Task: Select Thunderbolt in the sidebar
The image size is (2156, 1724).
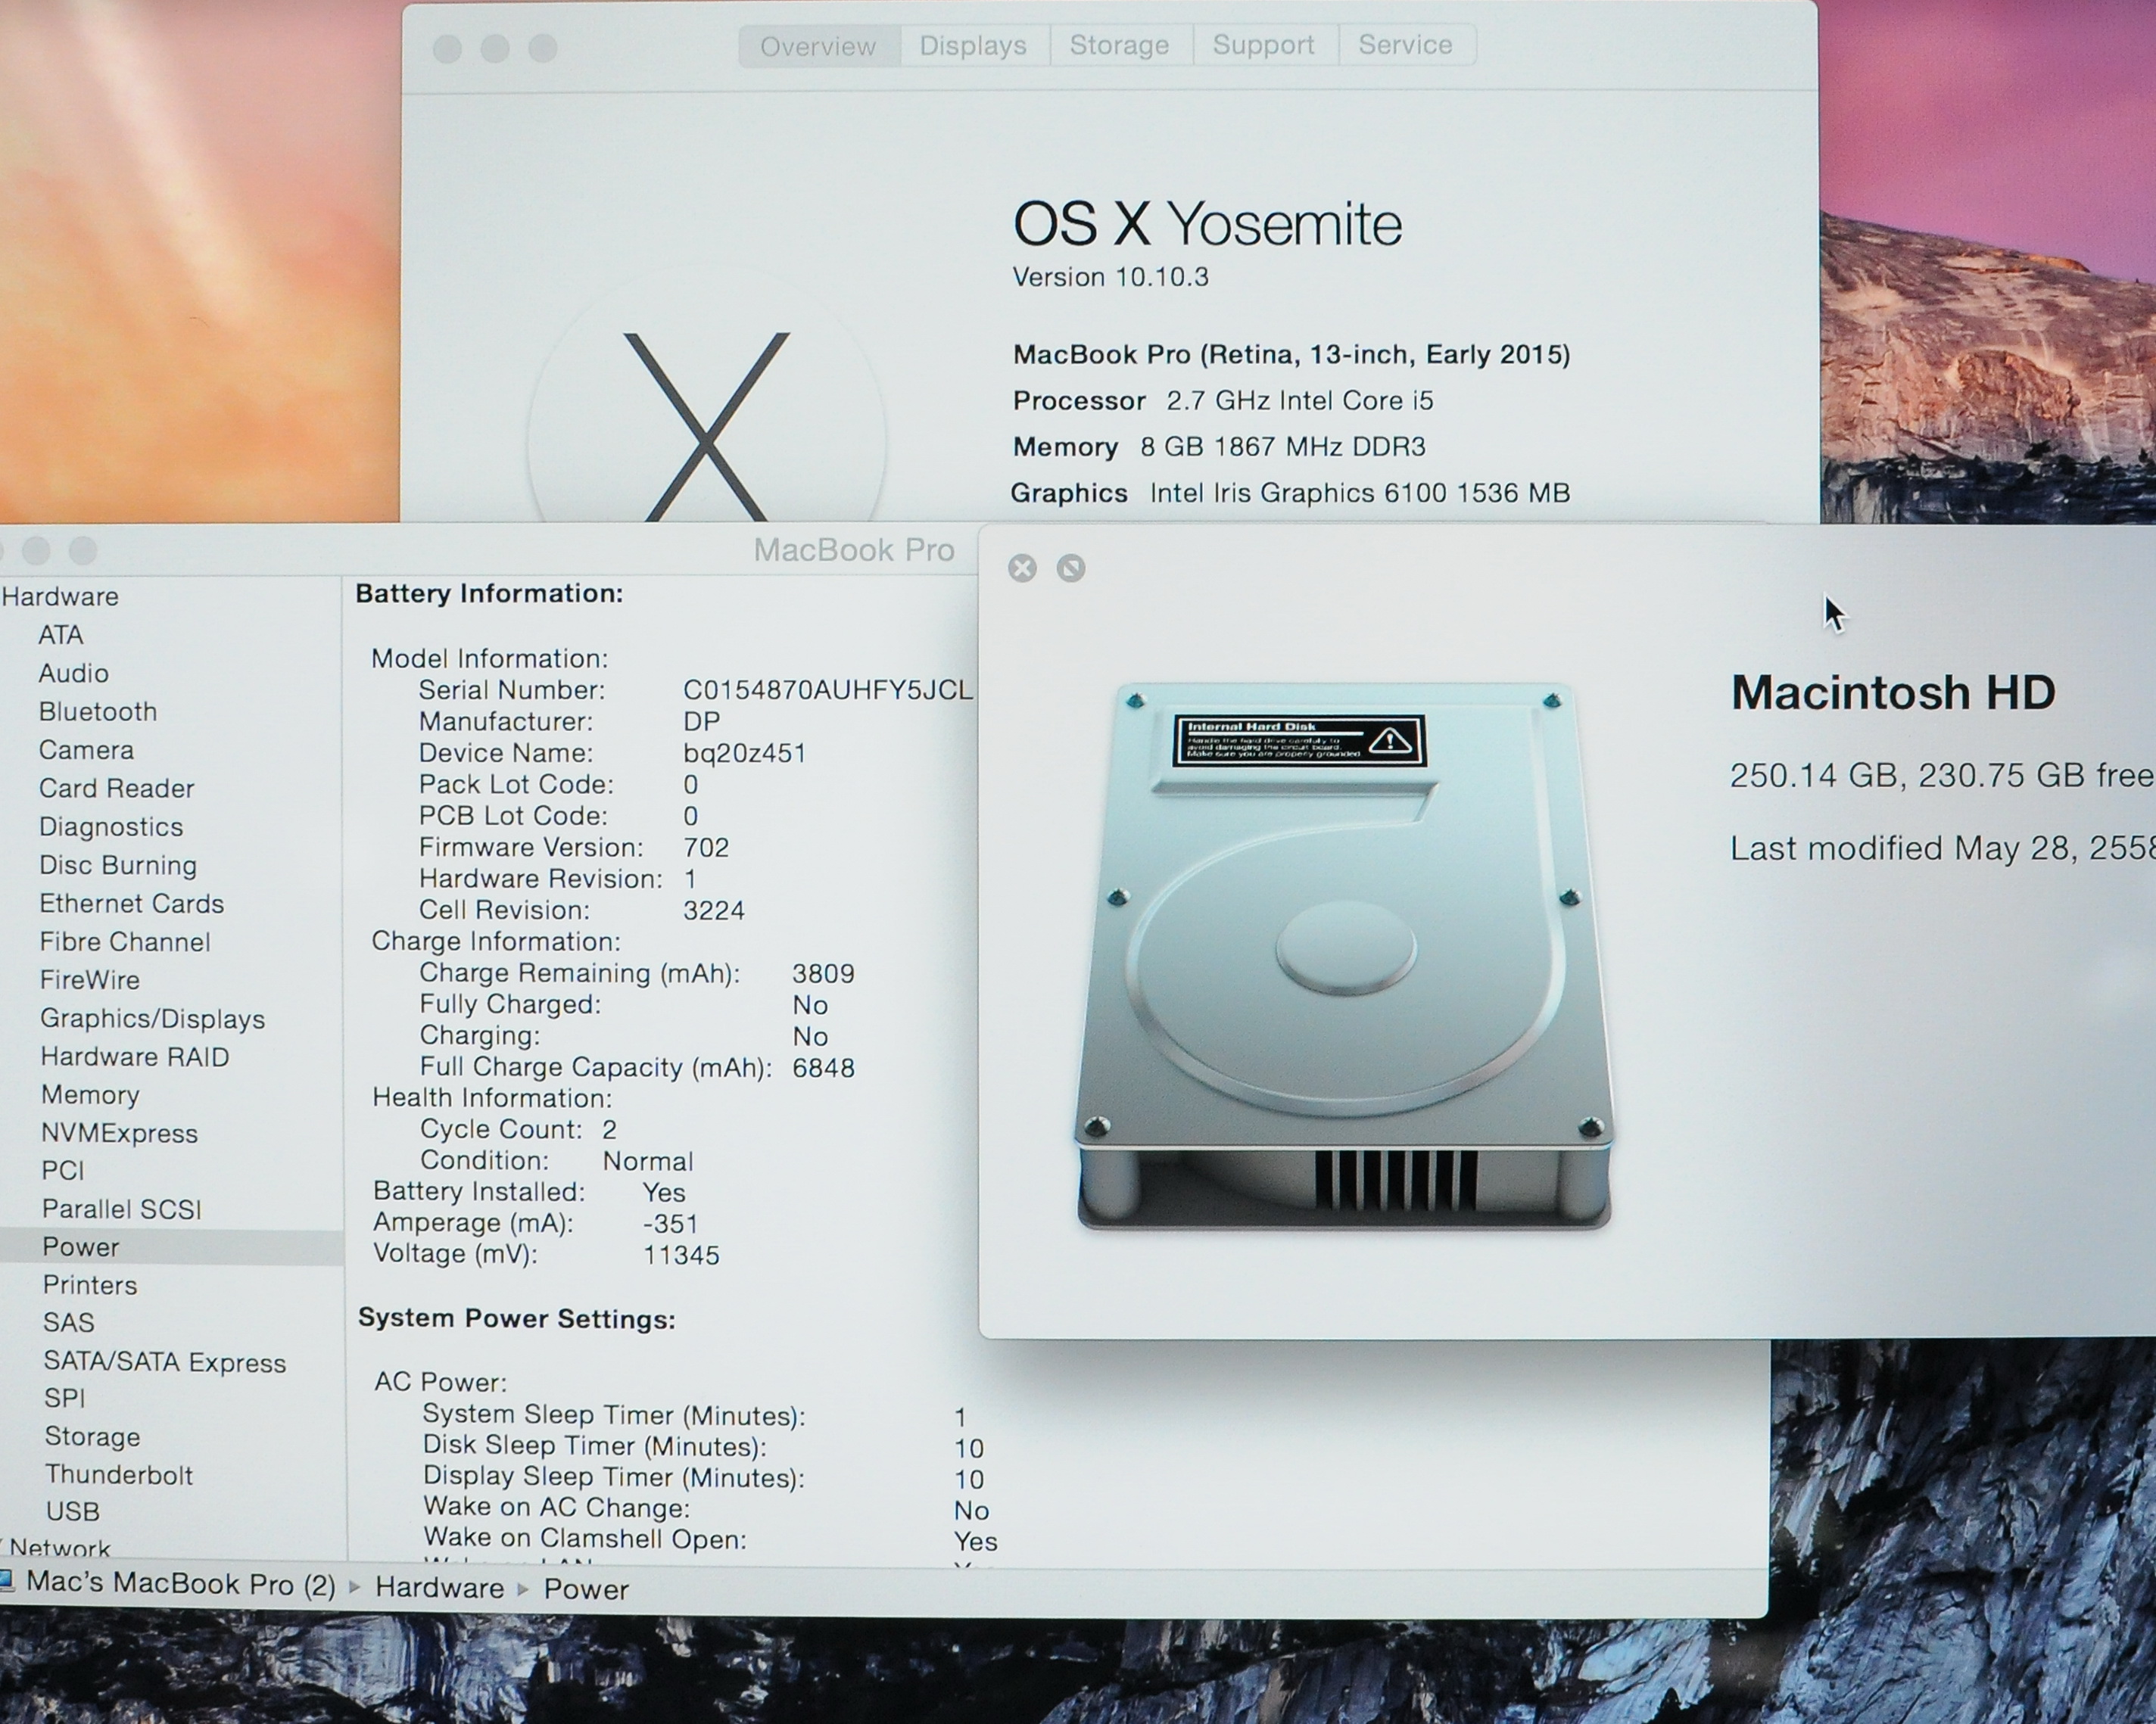Action: [x=119, y=1474]
